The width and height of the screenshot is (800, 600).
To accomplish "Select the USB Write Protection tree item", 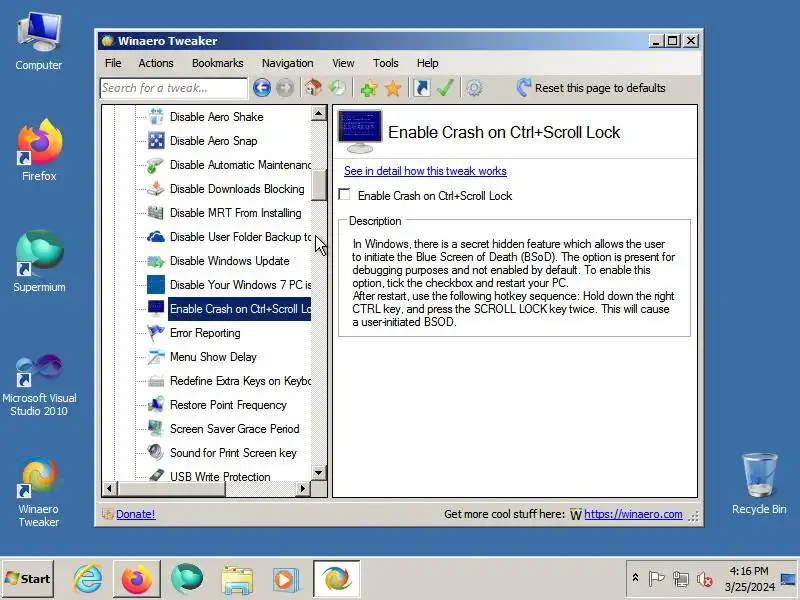I will [x=220, y=477].
